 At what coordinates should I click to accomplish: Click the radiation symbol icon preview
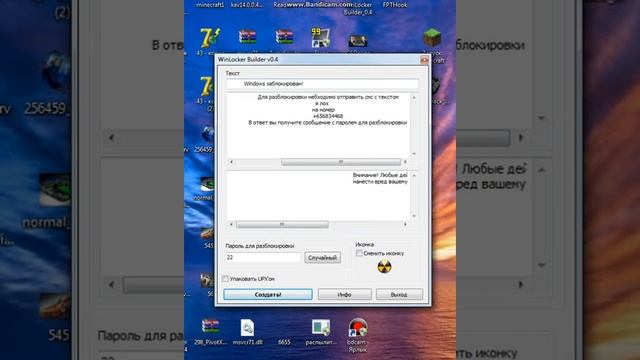click(x=384, y=267)
